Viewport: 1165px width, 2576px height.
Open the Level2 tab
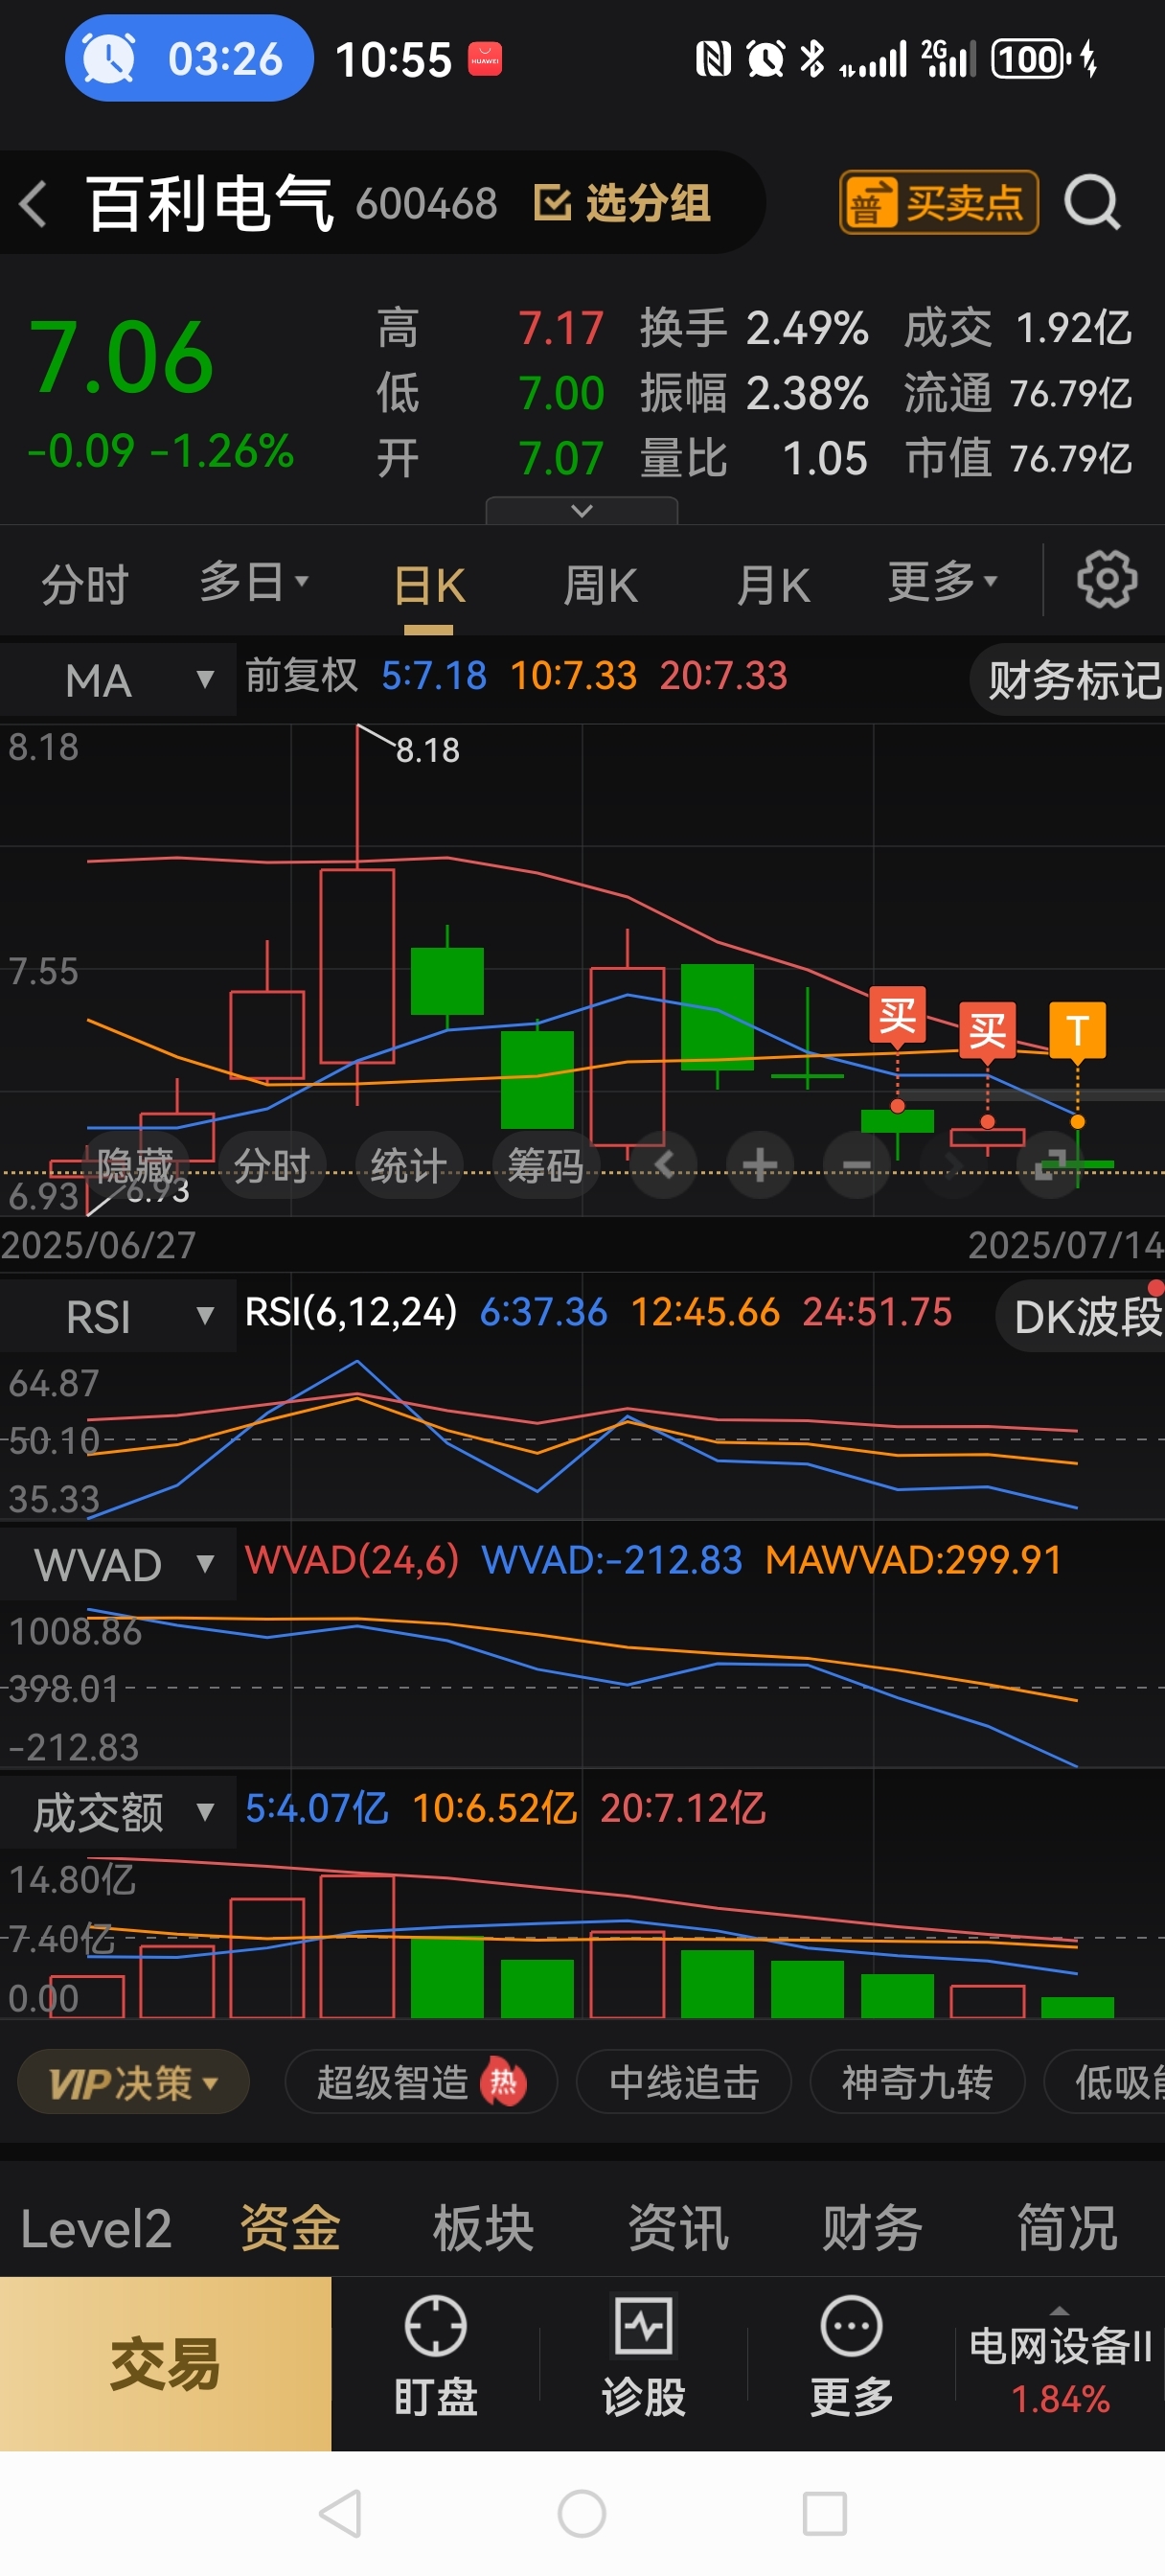(x=95, y=2230)
